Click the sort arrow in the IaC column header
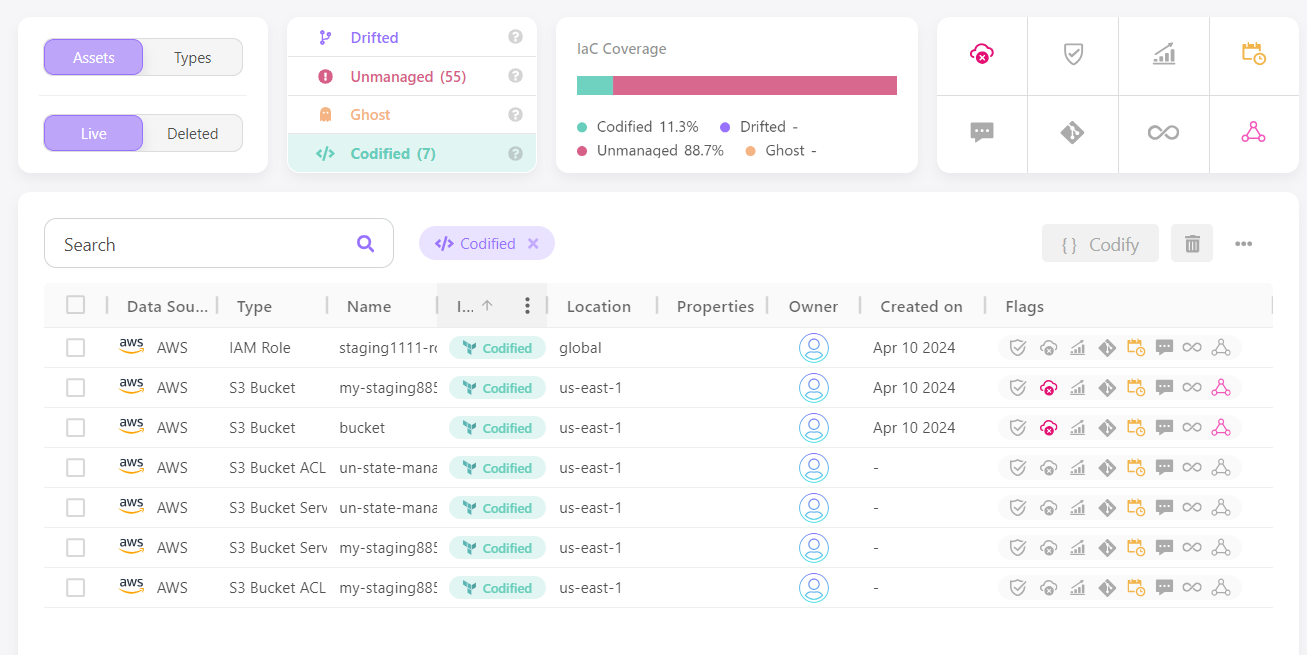 coord(487,306)
